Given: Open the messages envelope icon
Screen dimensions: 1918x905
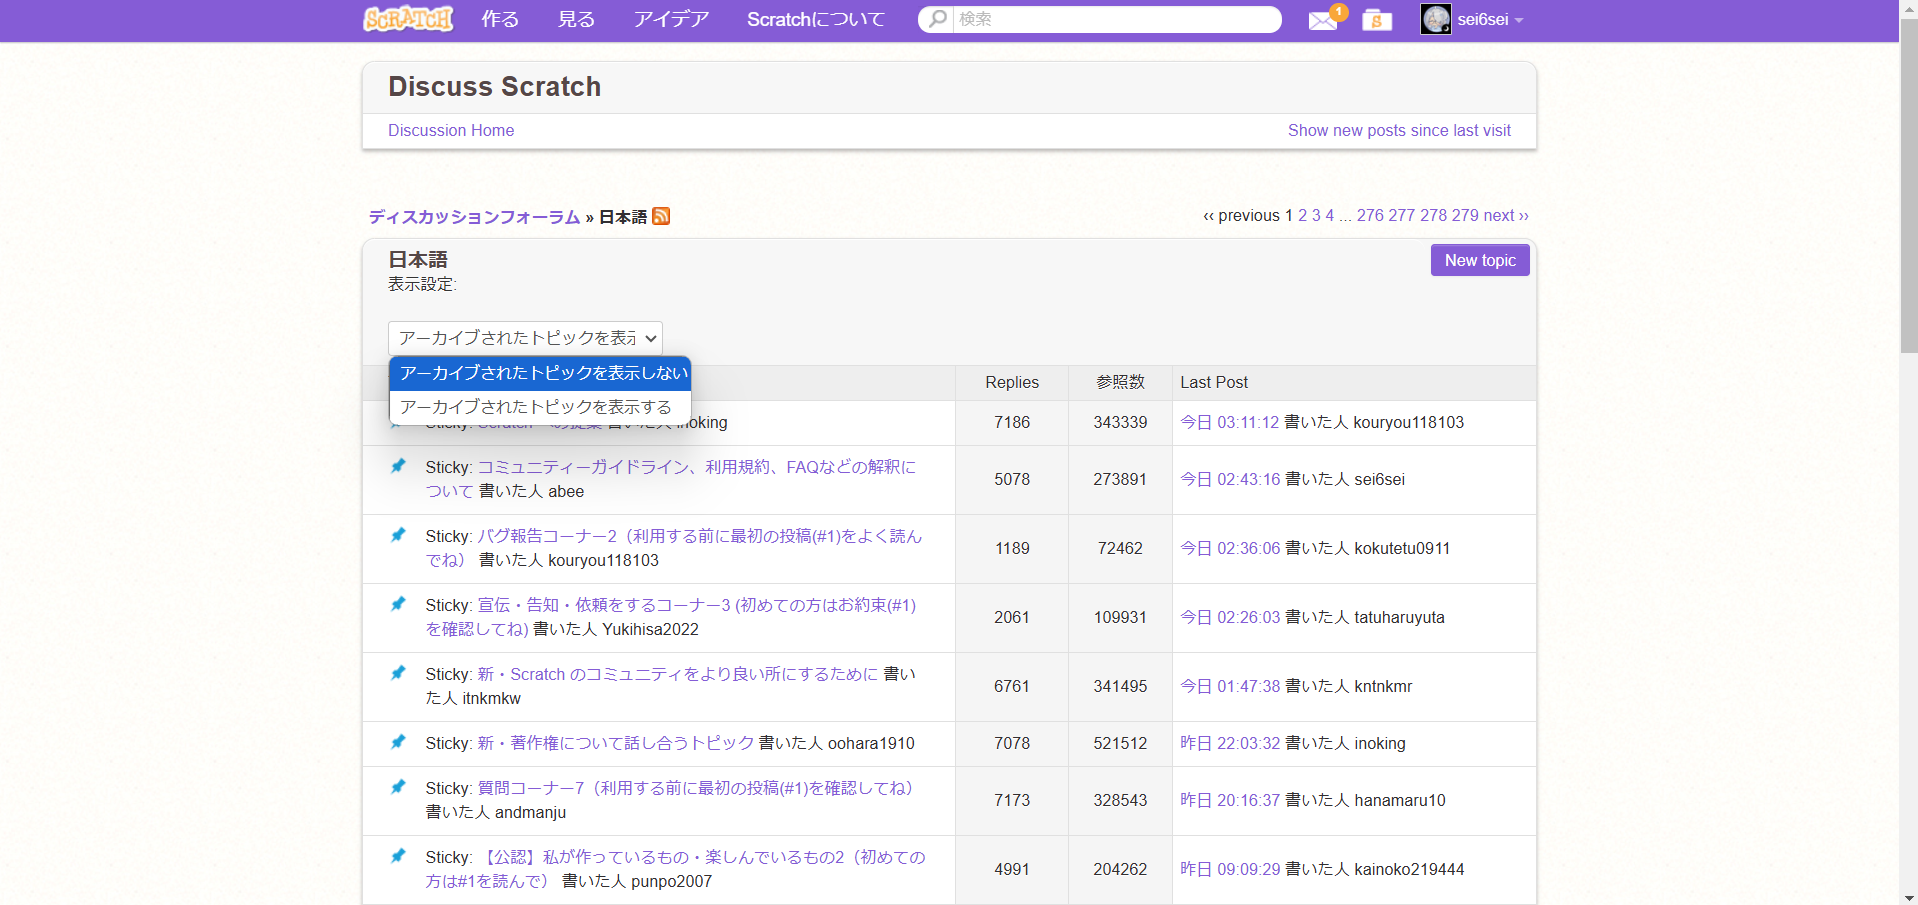Looking at the screenshot, I should (x=1322, y=21).
